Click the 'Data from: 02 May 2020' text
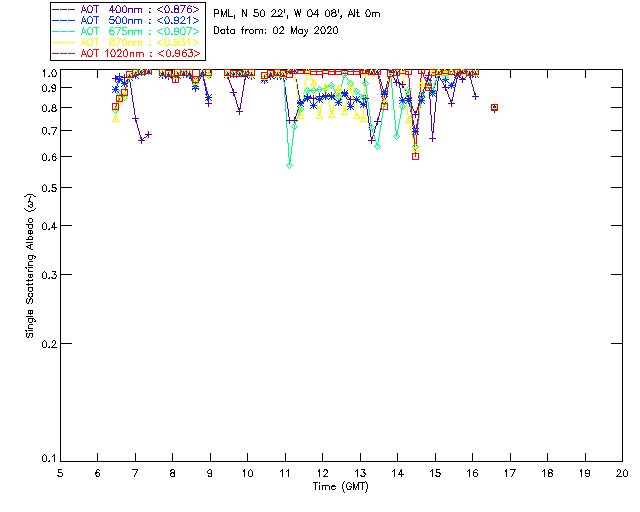 (276, 31)
